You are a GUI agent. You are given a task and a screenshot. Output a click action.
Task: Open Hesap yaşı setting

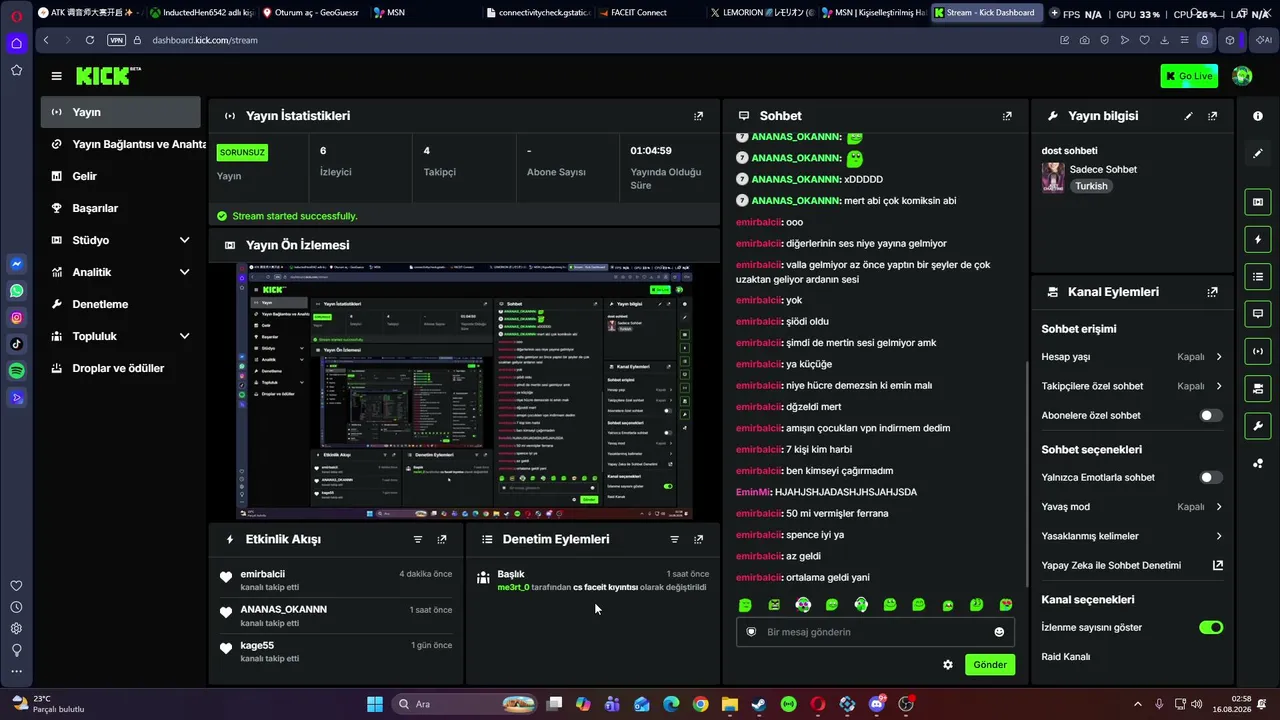pos(1132,357)
